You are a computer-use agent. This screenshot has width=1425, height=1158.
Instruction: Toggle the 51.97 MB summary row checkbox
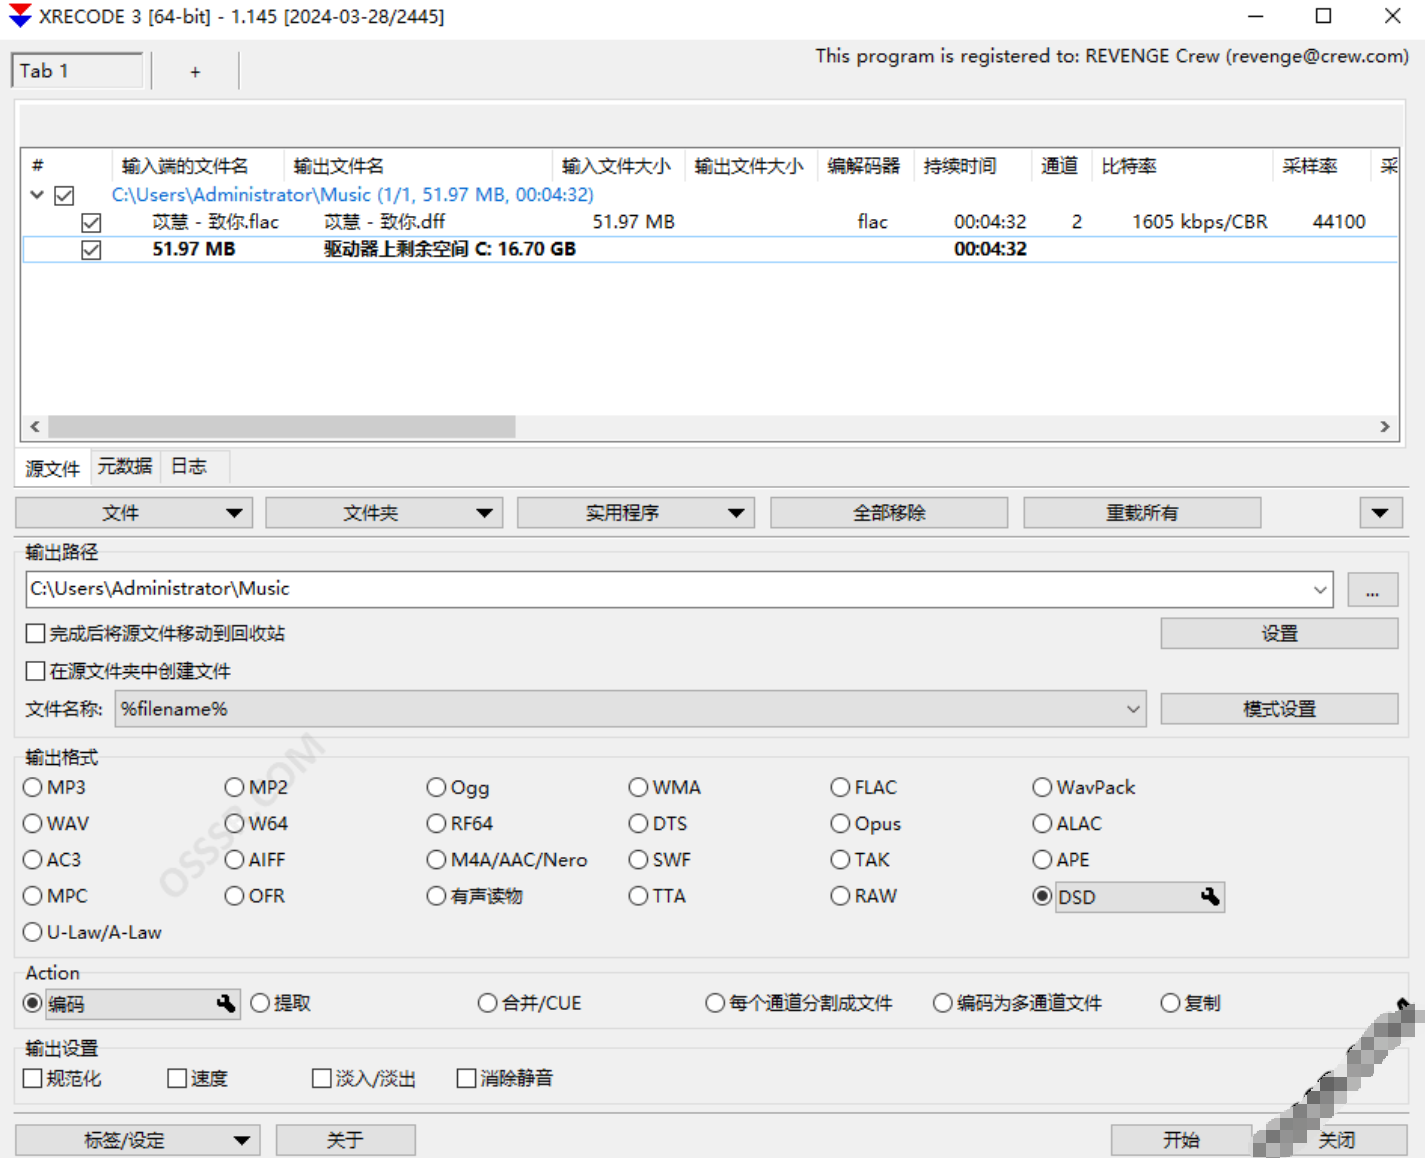click(91, 250)
